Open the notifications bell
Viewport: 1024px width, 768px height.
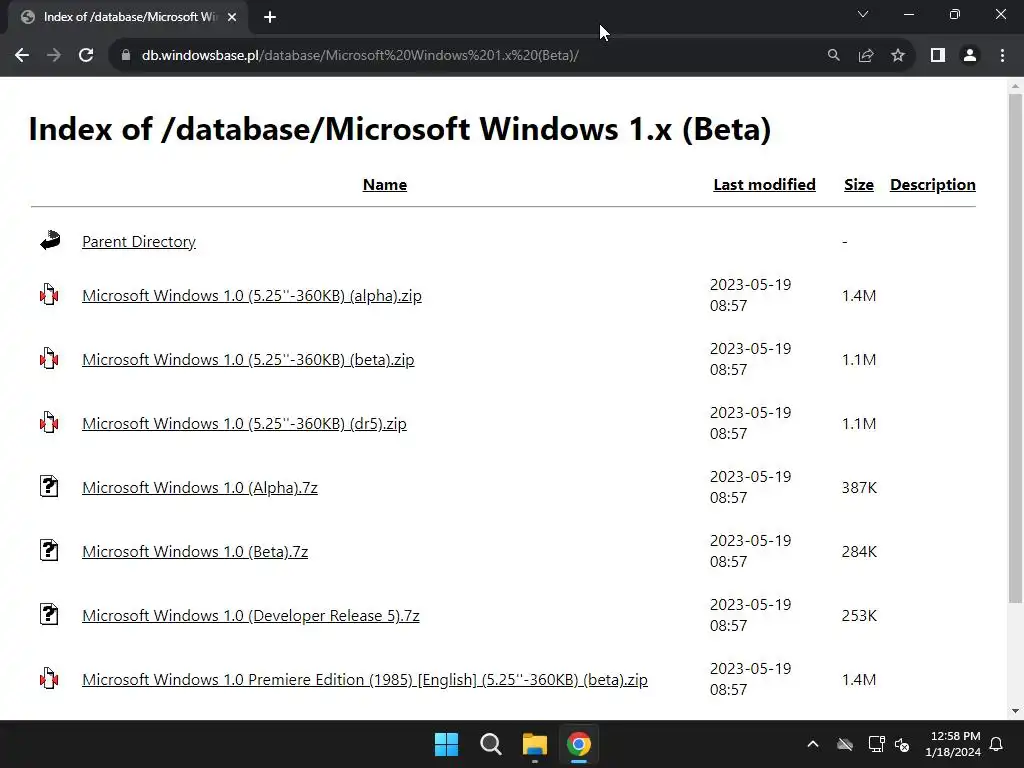click(x=997, y=744)
